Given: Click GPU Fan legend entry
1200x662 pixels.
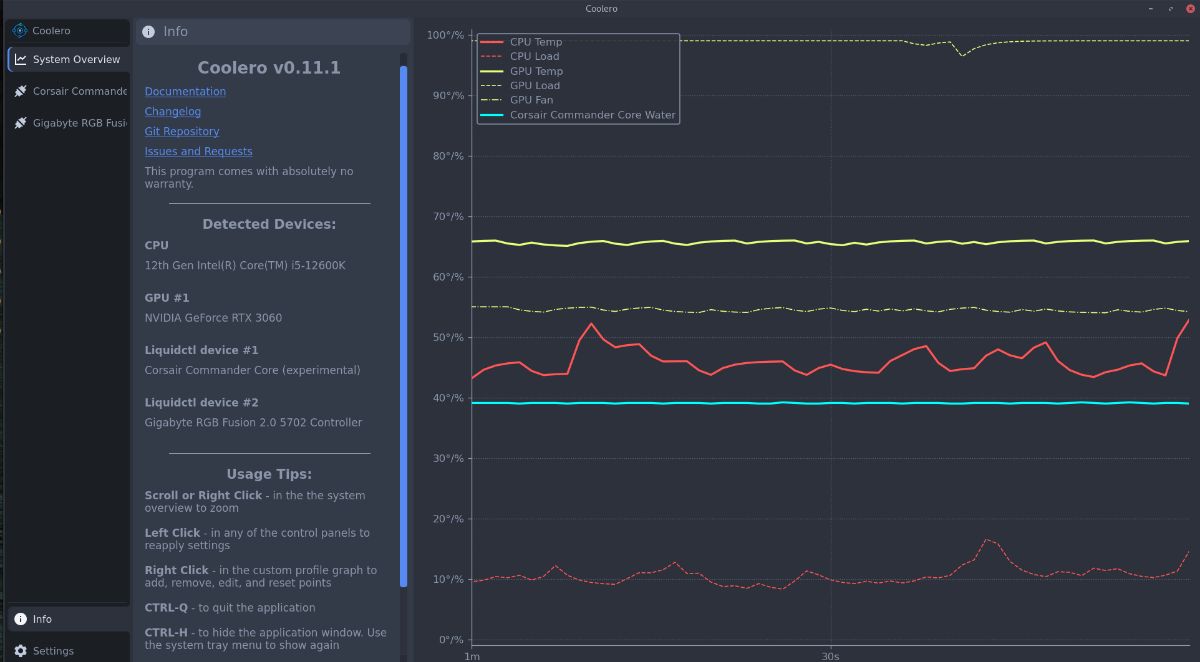Looking at the screenshot, I should click(517, 100).
